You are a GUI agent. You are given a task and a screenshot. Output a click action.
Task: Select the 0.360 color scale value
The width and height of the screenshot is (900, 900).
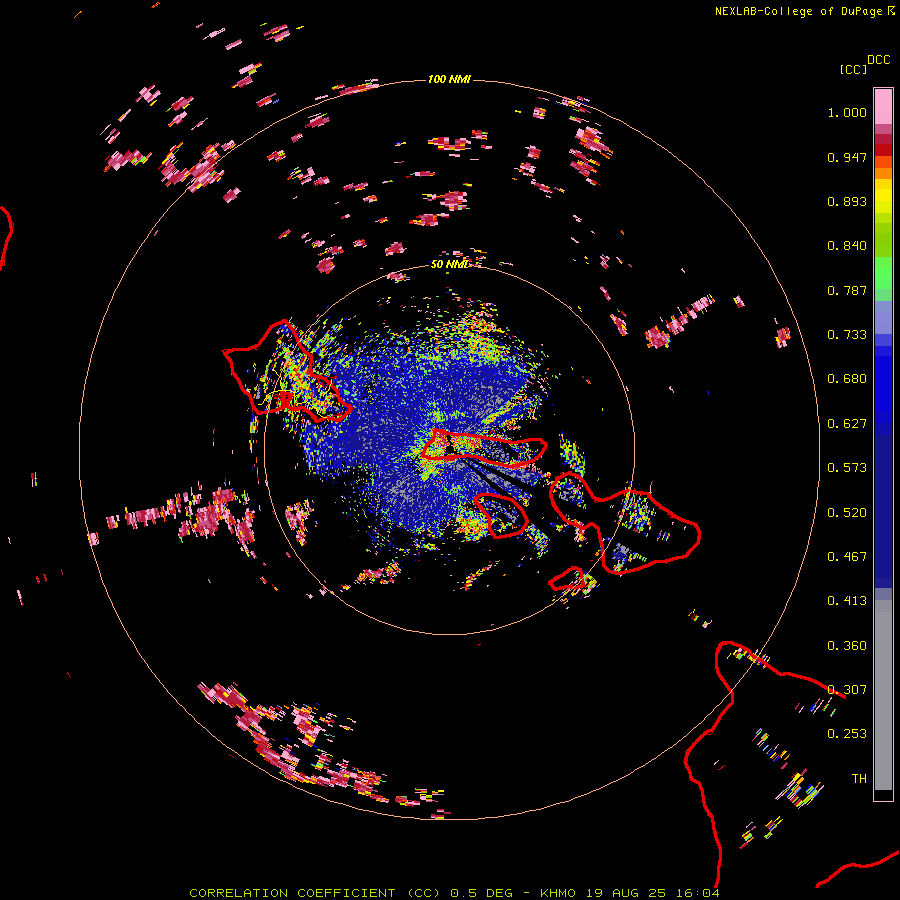pyautogui.click(x=847, y=646)
